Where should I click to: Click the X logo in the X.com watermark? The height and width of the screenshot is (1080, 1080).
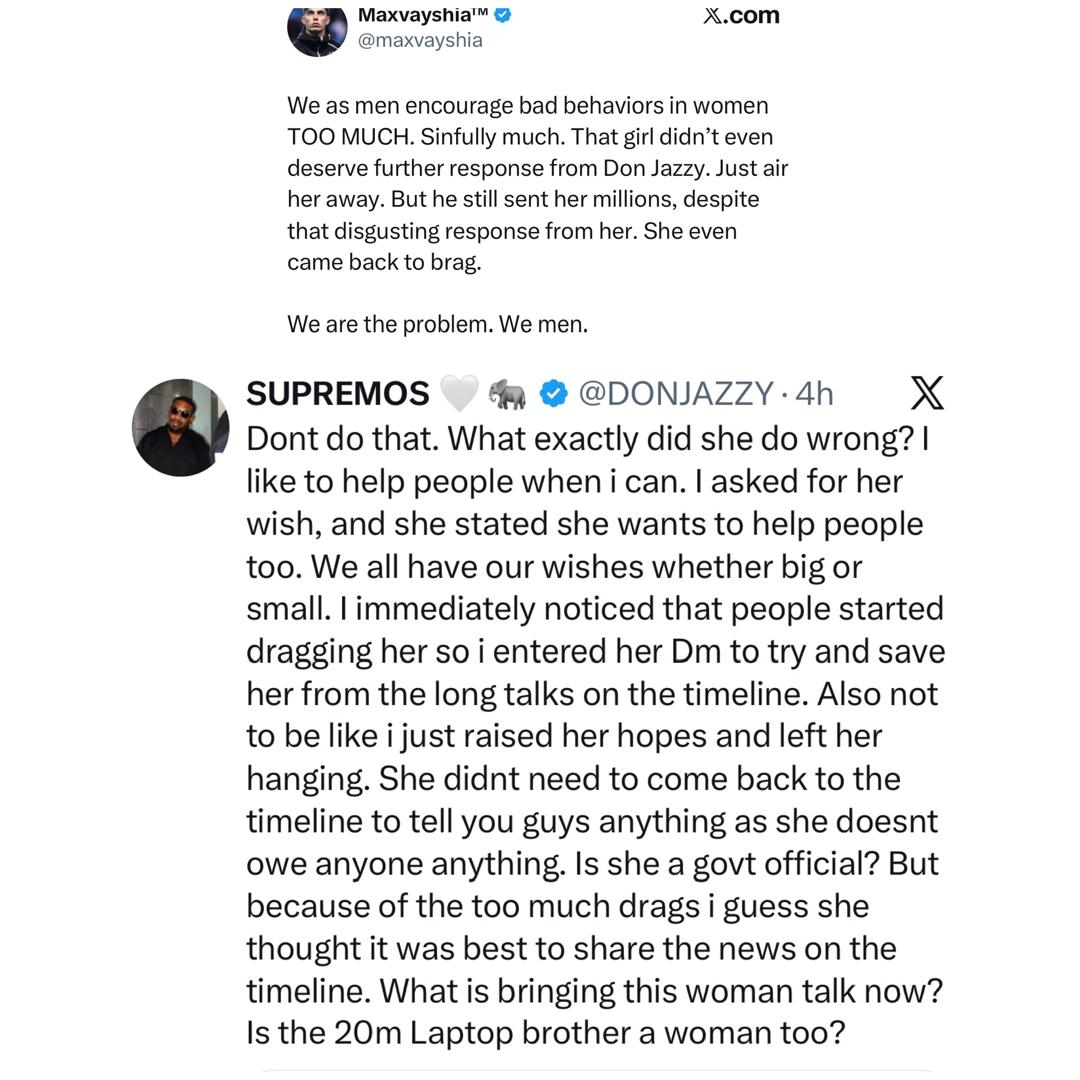tap(714, 16)
